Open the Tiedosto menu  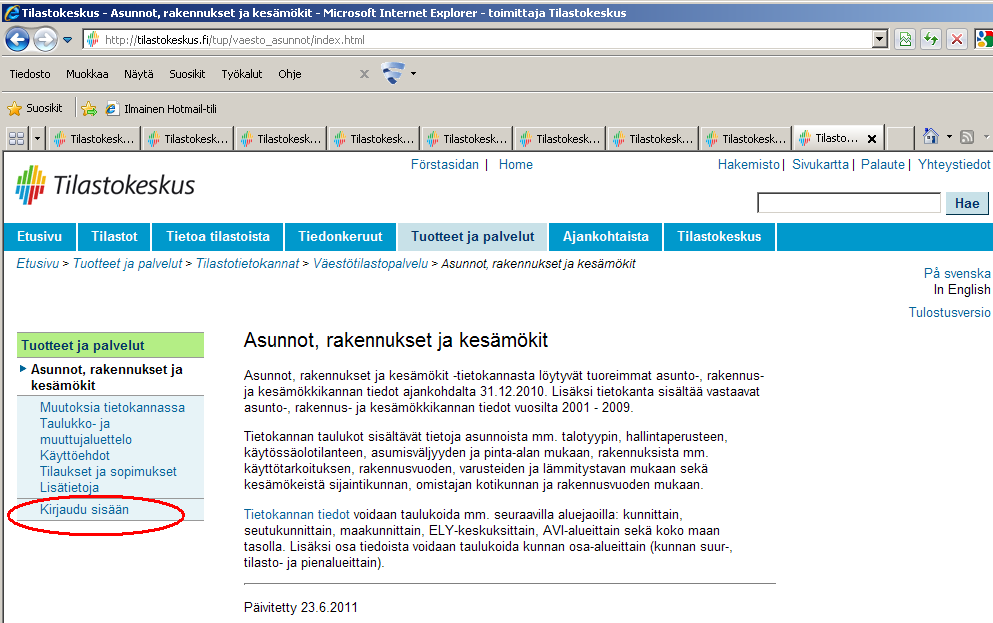(x=30, y=74)
